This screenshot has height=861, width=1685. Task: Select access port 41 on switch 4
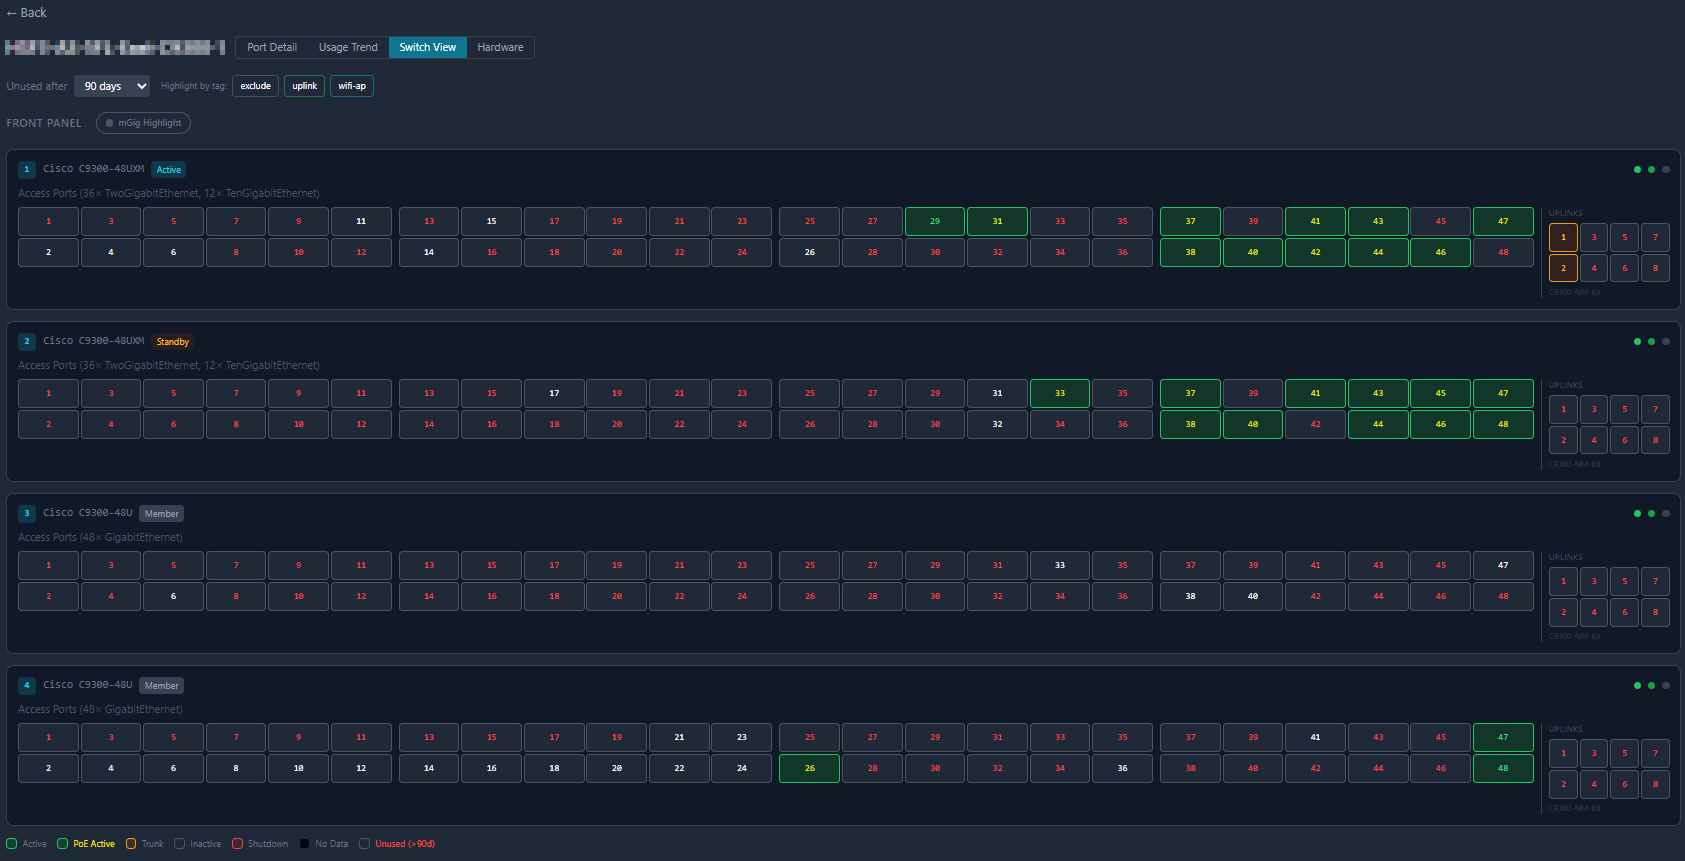point(1315,737)
